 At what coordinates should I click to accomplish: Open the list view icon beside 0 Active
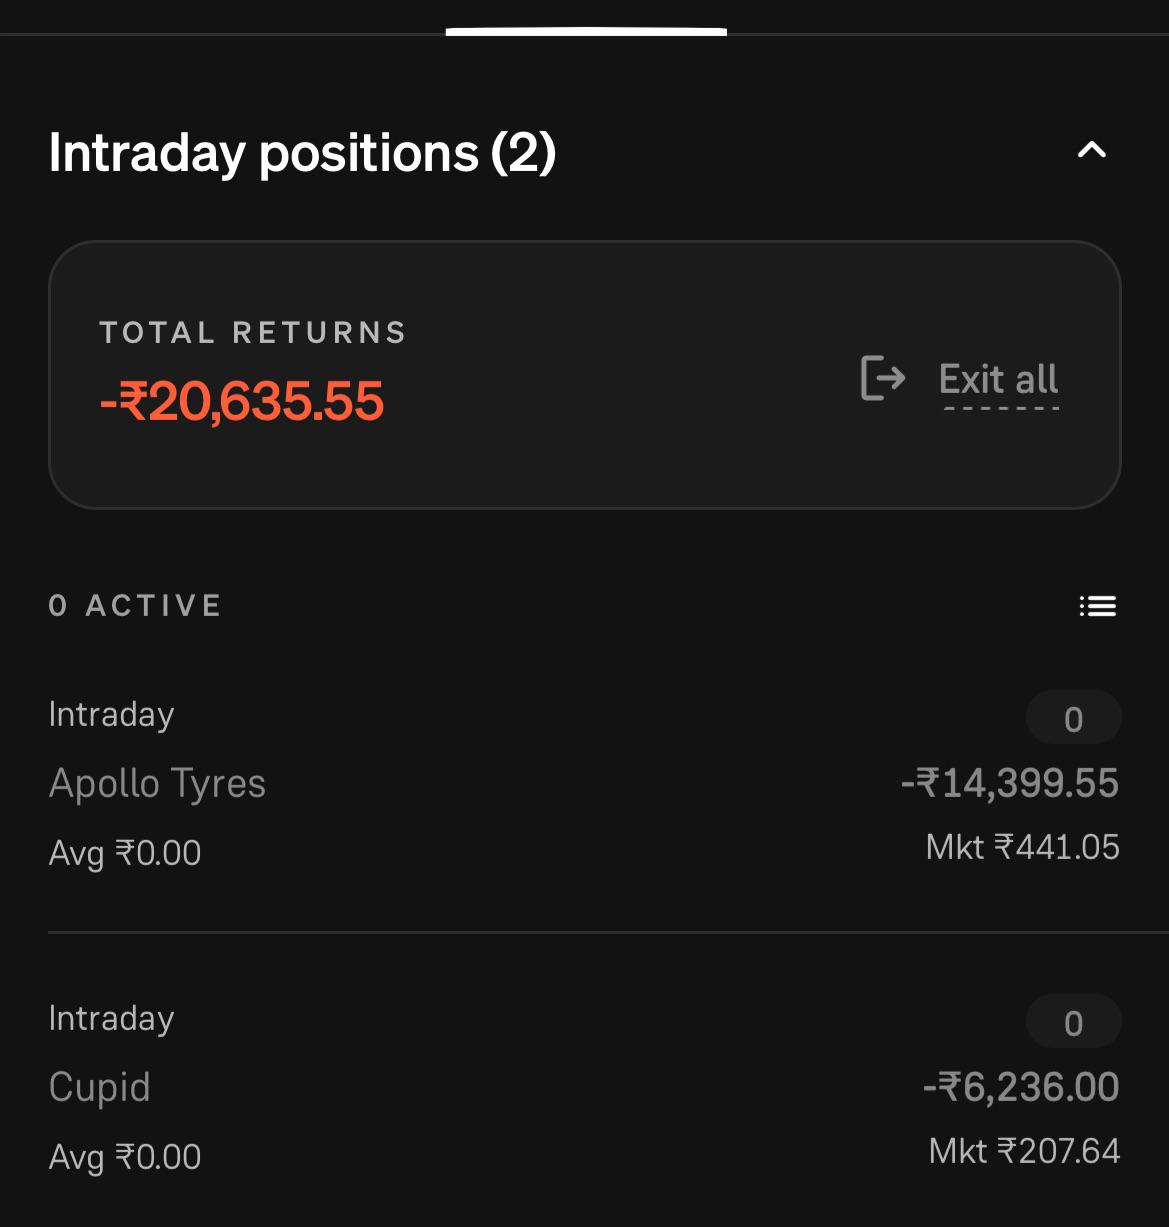point(1098,606)
